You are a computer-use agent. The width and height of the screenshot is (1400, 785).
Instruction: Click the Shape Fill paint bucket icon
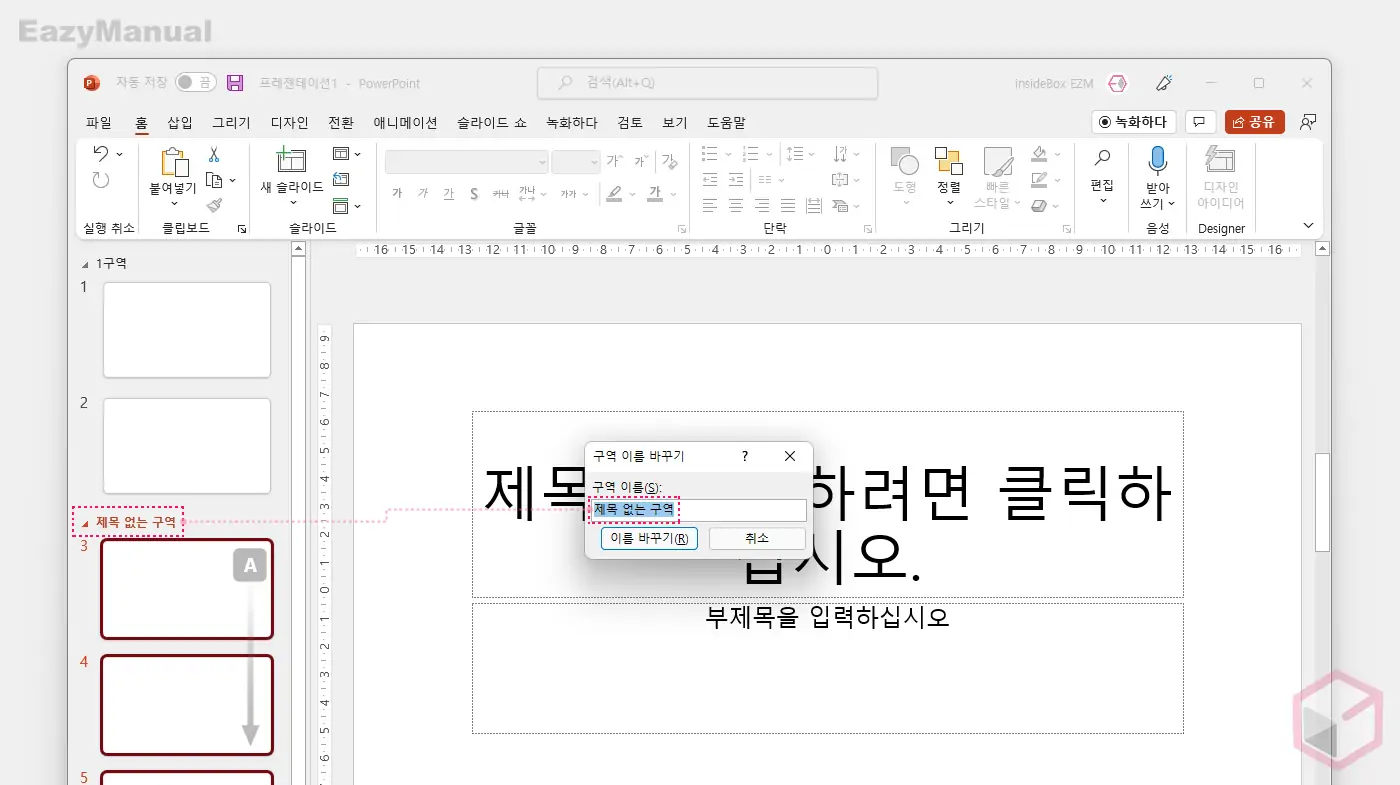click(x=1039, y=154)
